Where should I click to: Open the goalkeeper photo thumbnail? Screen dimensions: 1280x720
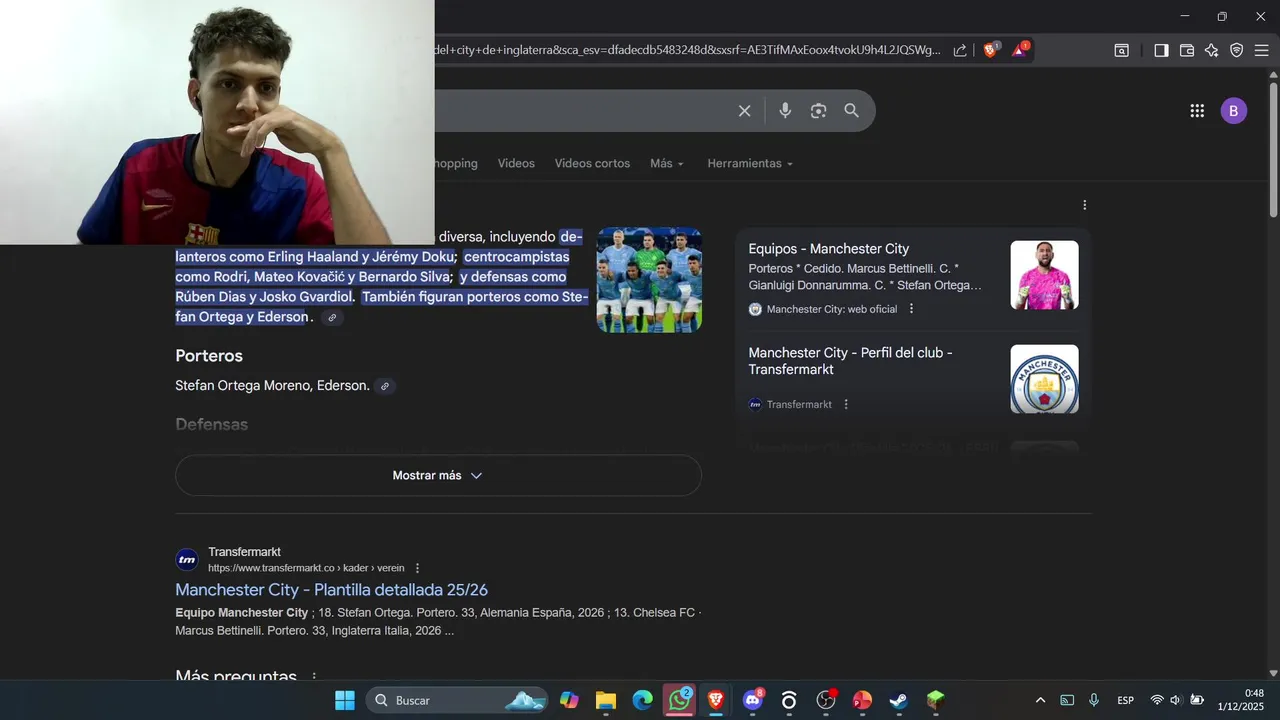(1044, 275)
